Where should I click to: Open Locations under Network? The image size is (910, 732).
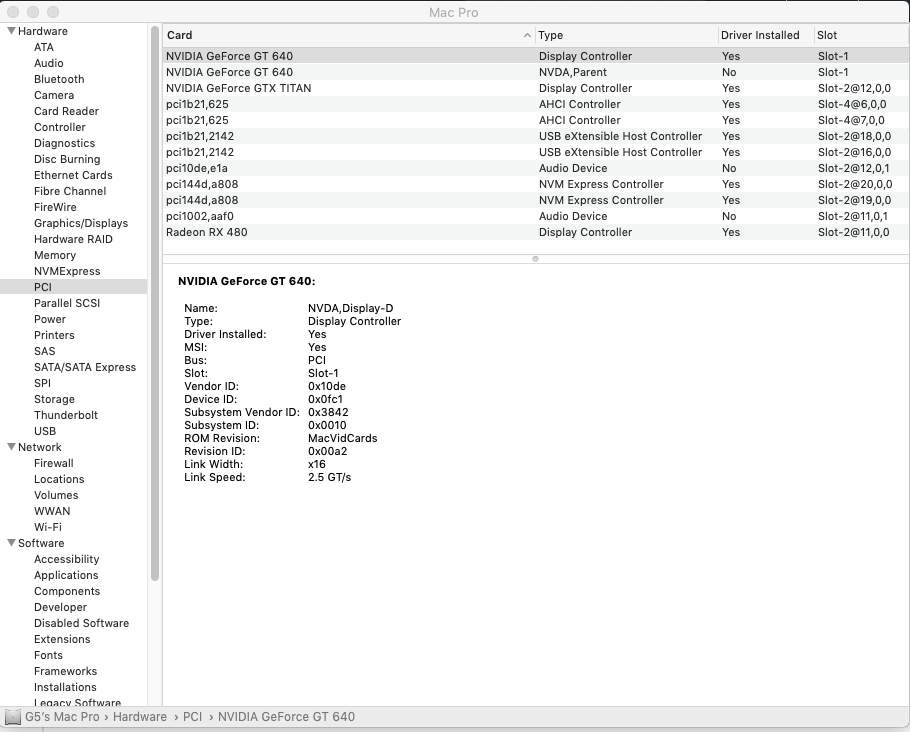[x=59, y=479]
